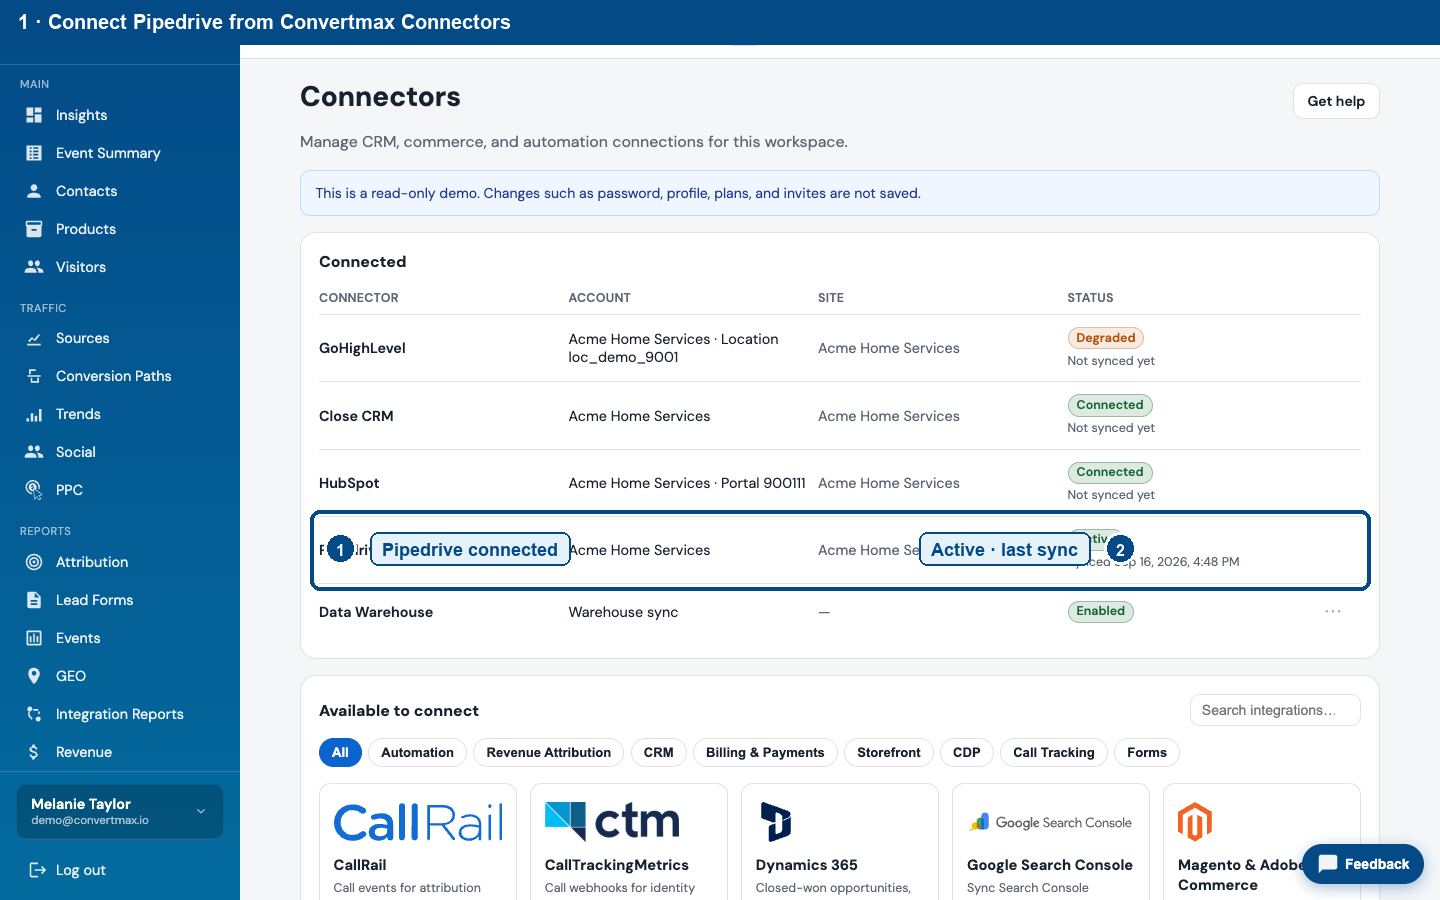Select the Lead Forms document icon
The width and height of the screenshot is (1440, 900).
click(x=34, y=600)
